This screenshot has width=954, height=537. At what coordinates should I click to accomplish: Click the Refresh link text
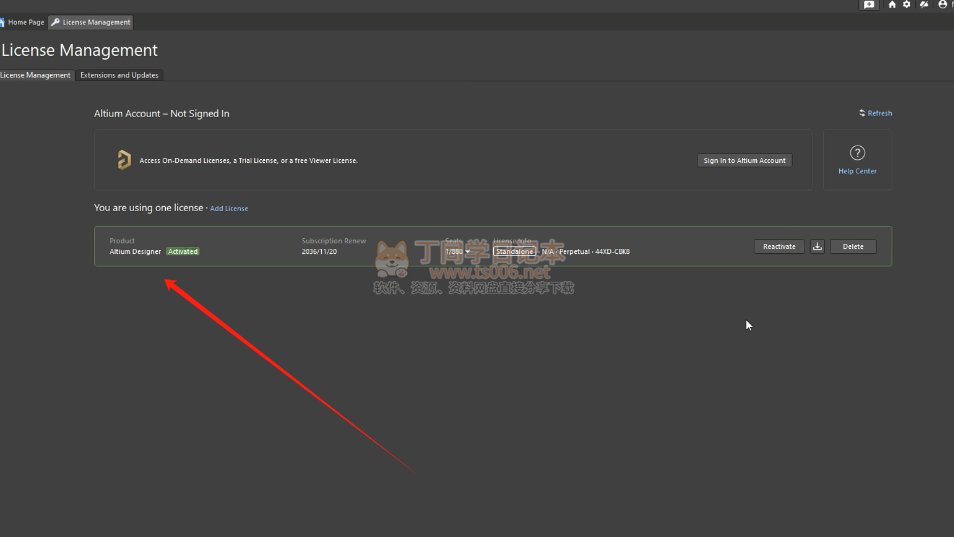click(880, 113)
